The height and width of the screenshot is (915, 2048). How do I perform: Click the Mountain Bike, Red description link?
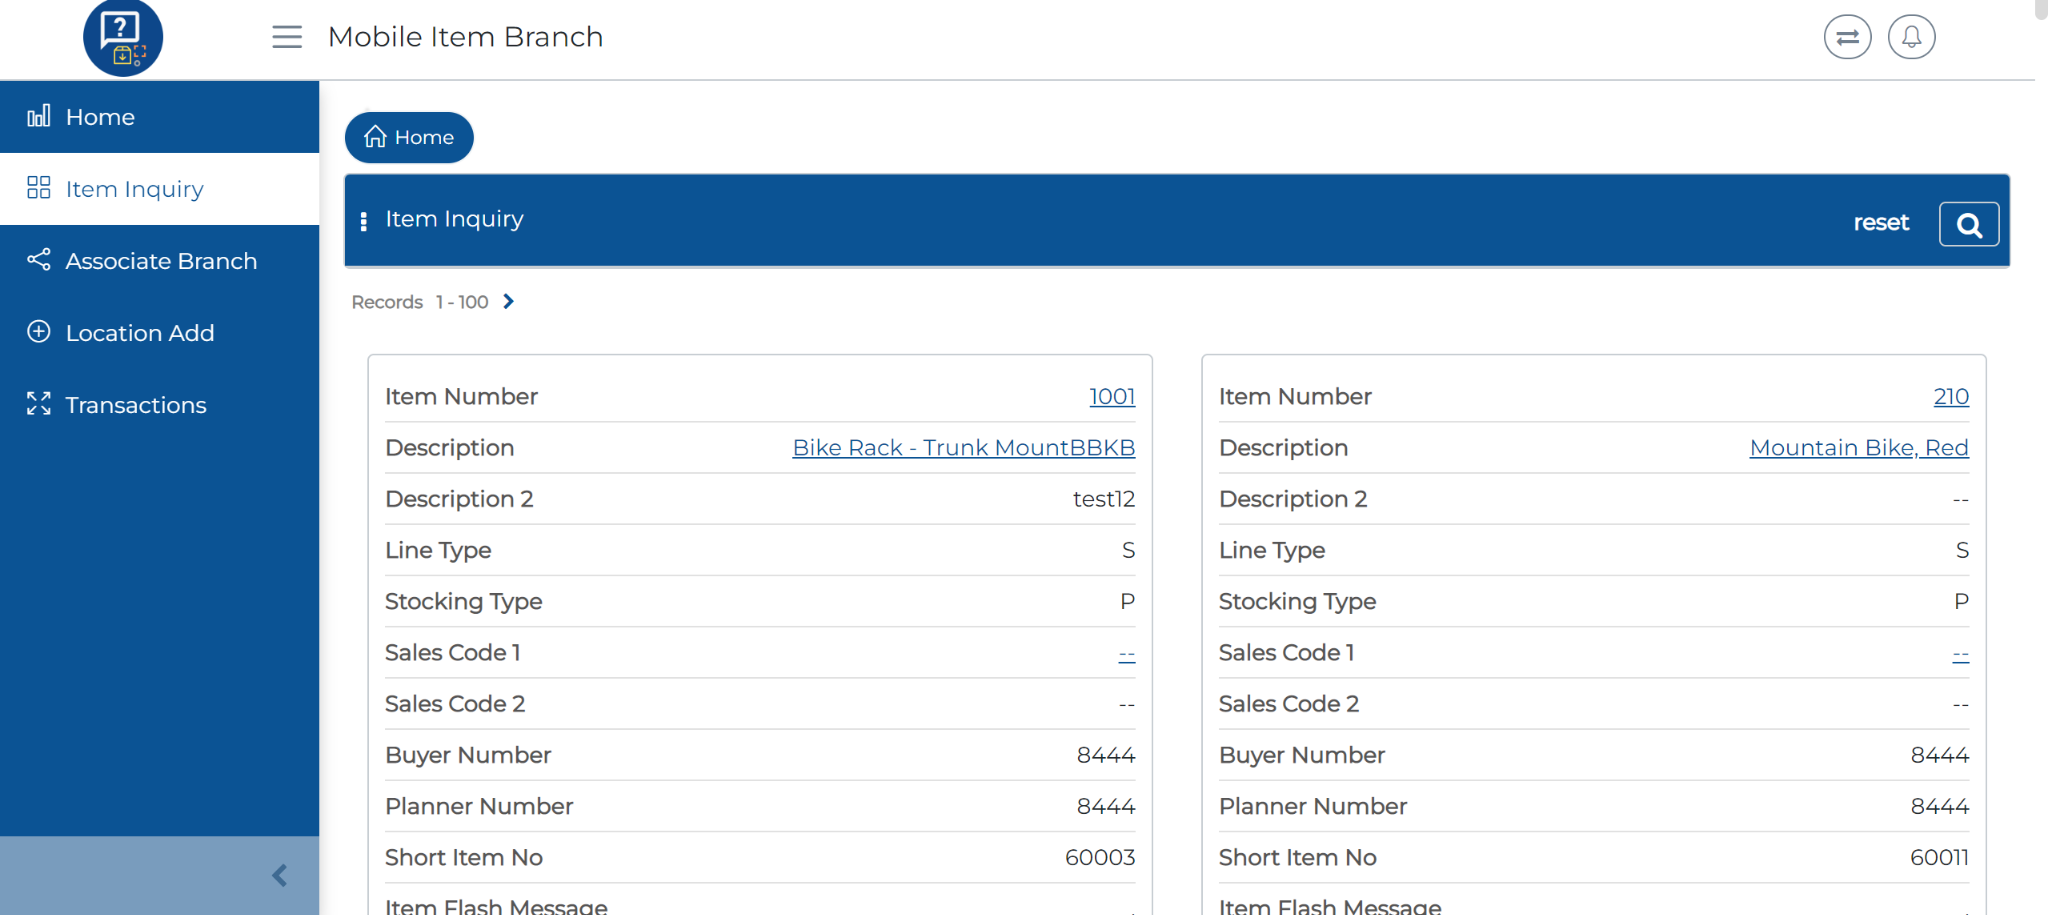1858,448
